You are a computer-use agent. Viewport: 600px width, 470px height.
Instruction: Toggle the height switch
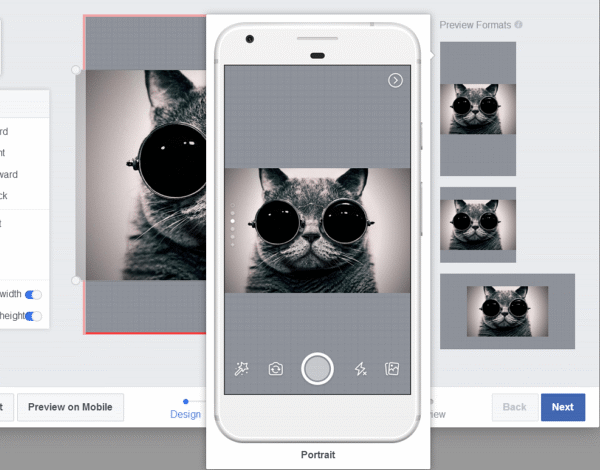click(34, 316)
